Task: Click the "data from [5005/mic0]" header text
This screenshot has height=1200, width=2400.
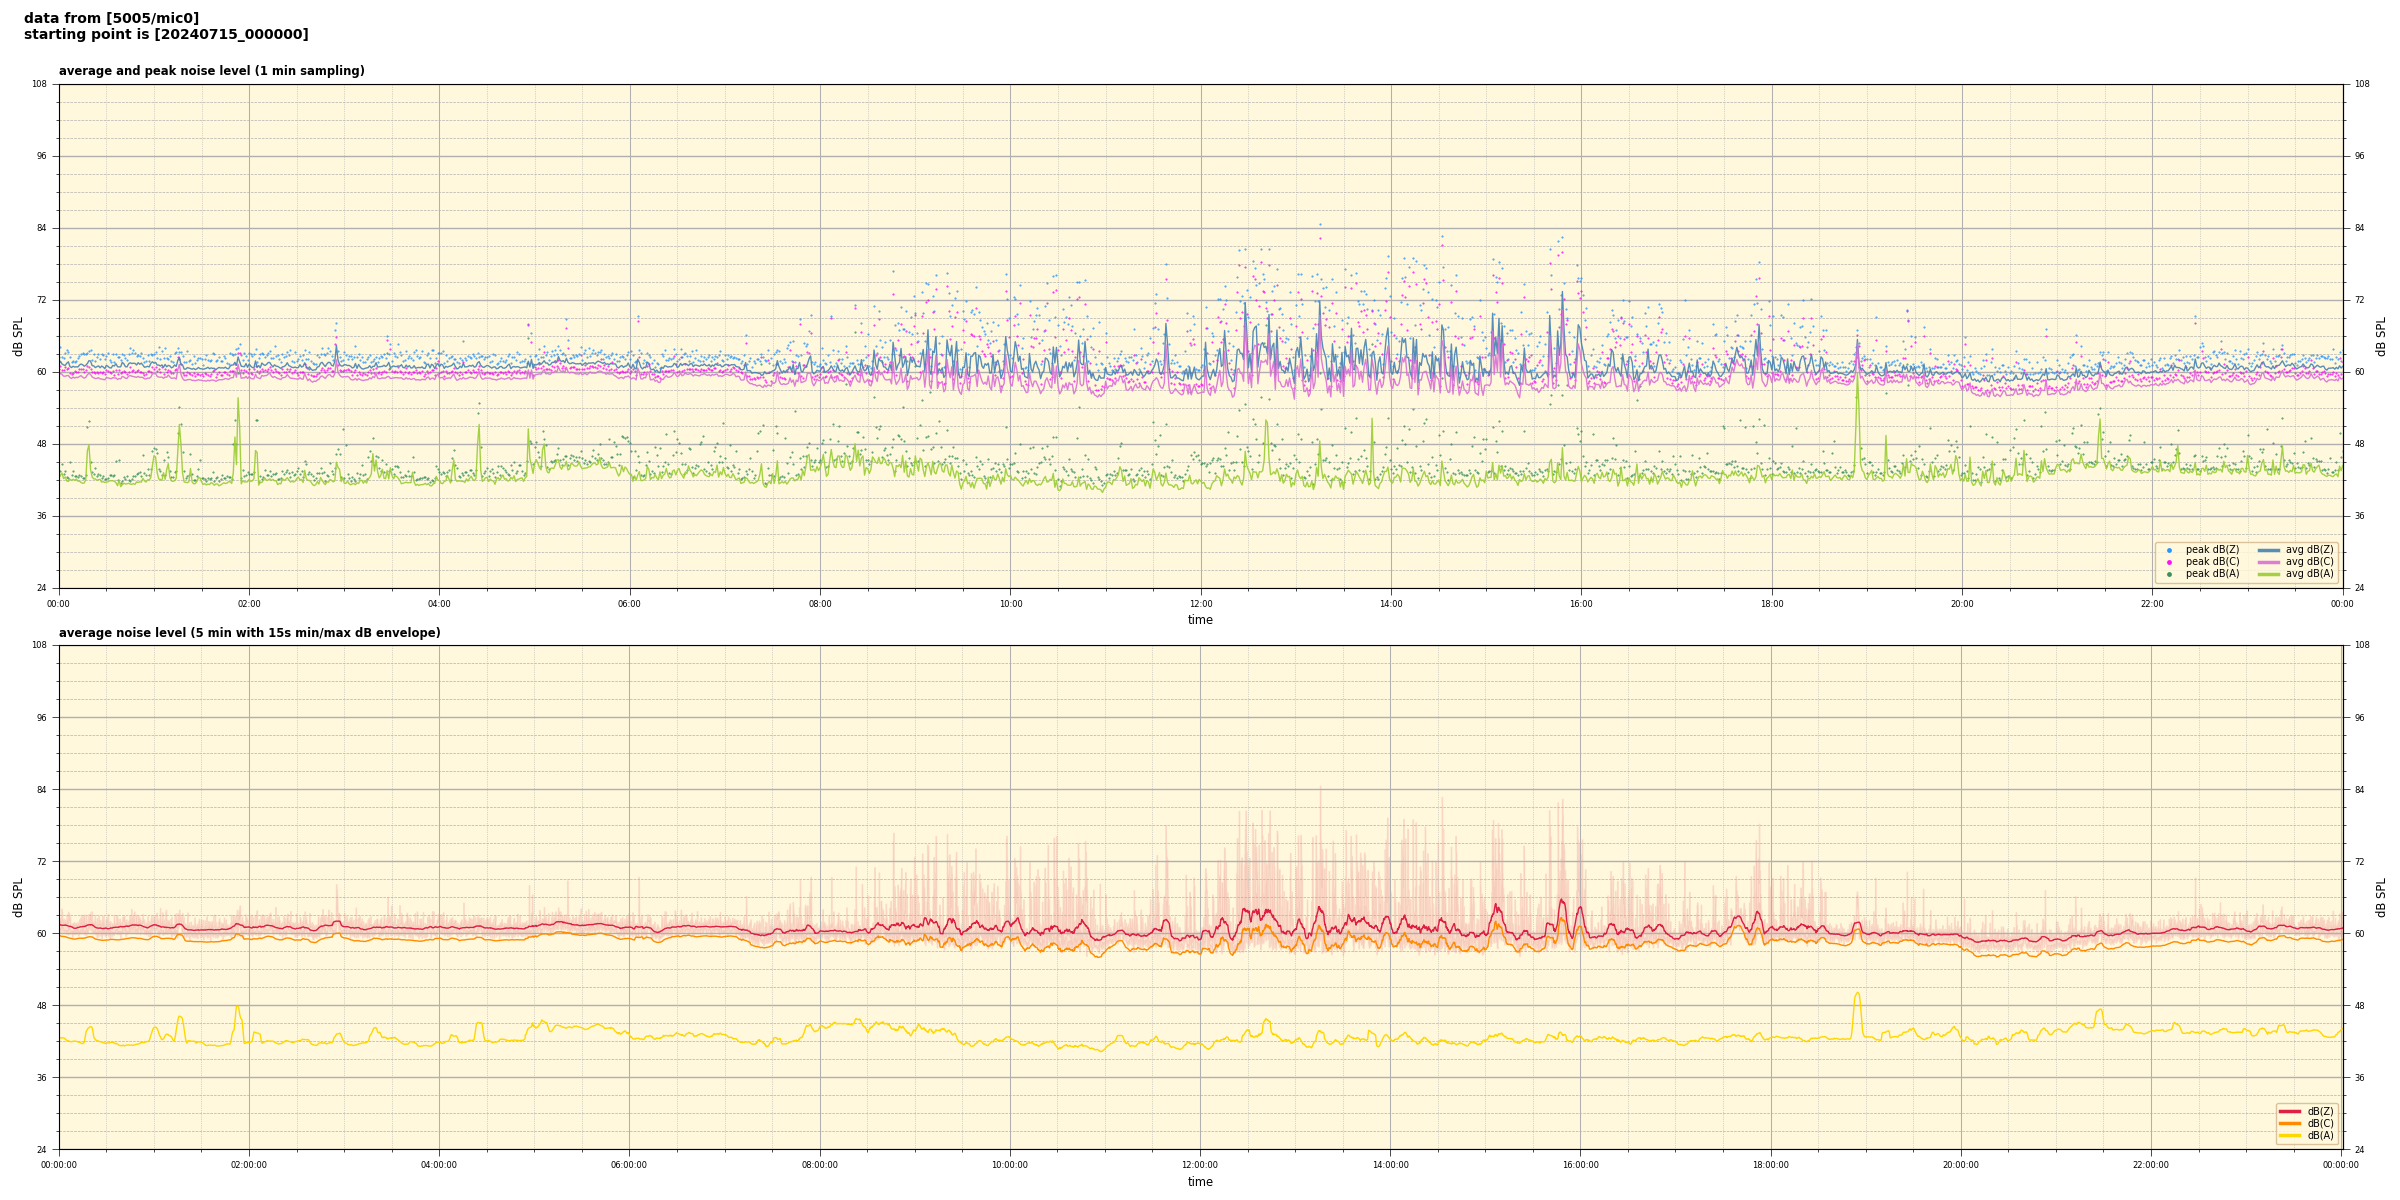Action: (111, 18)
